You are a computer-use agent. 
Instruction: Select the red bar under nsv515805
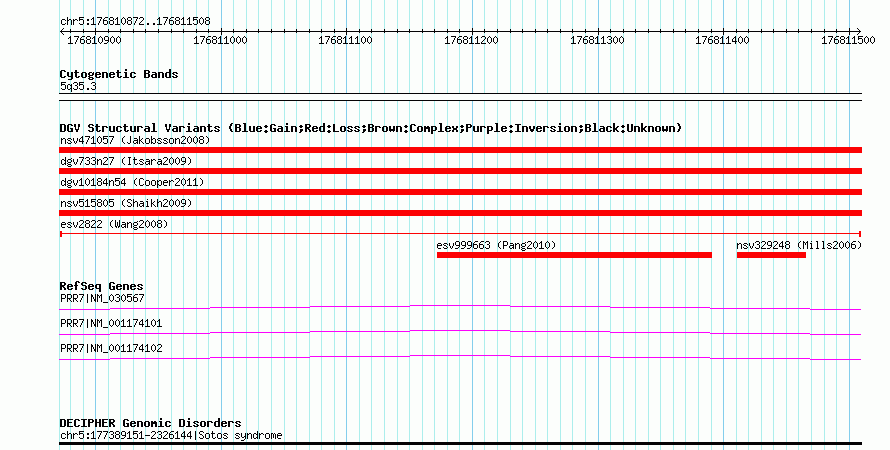(x=460, y=213)
